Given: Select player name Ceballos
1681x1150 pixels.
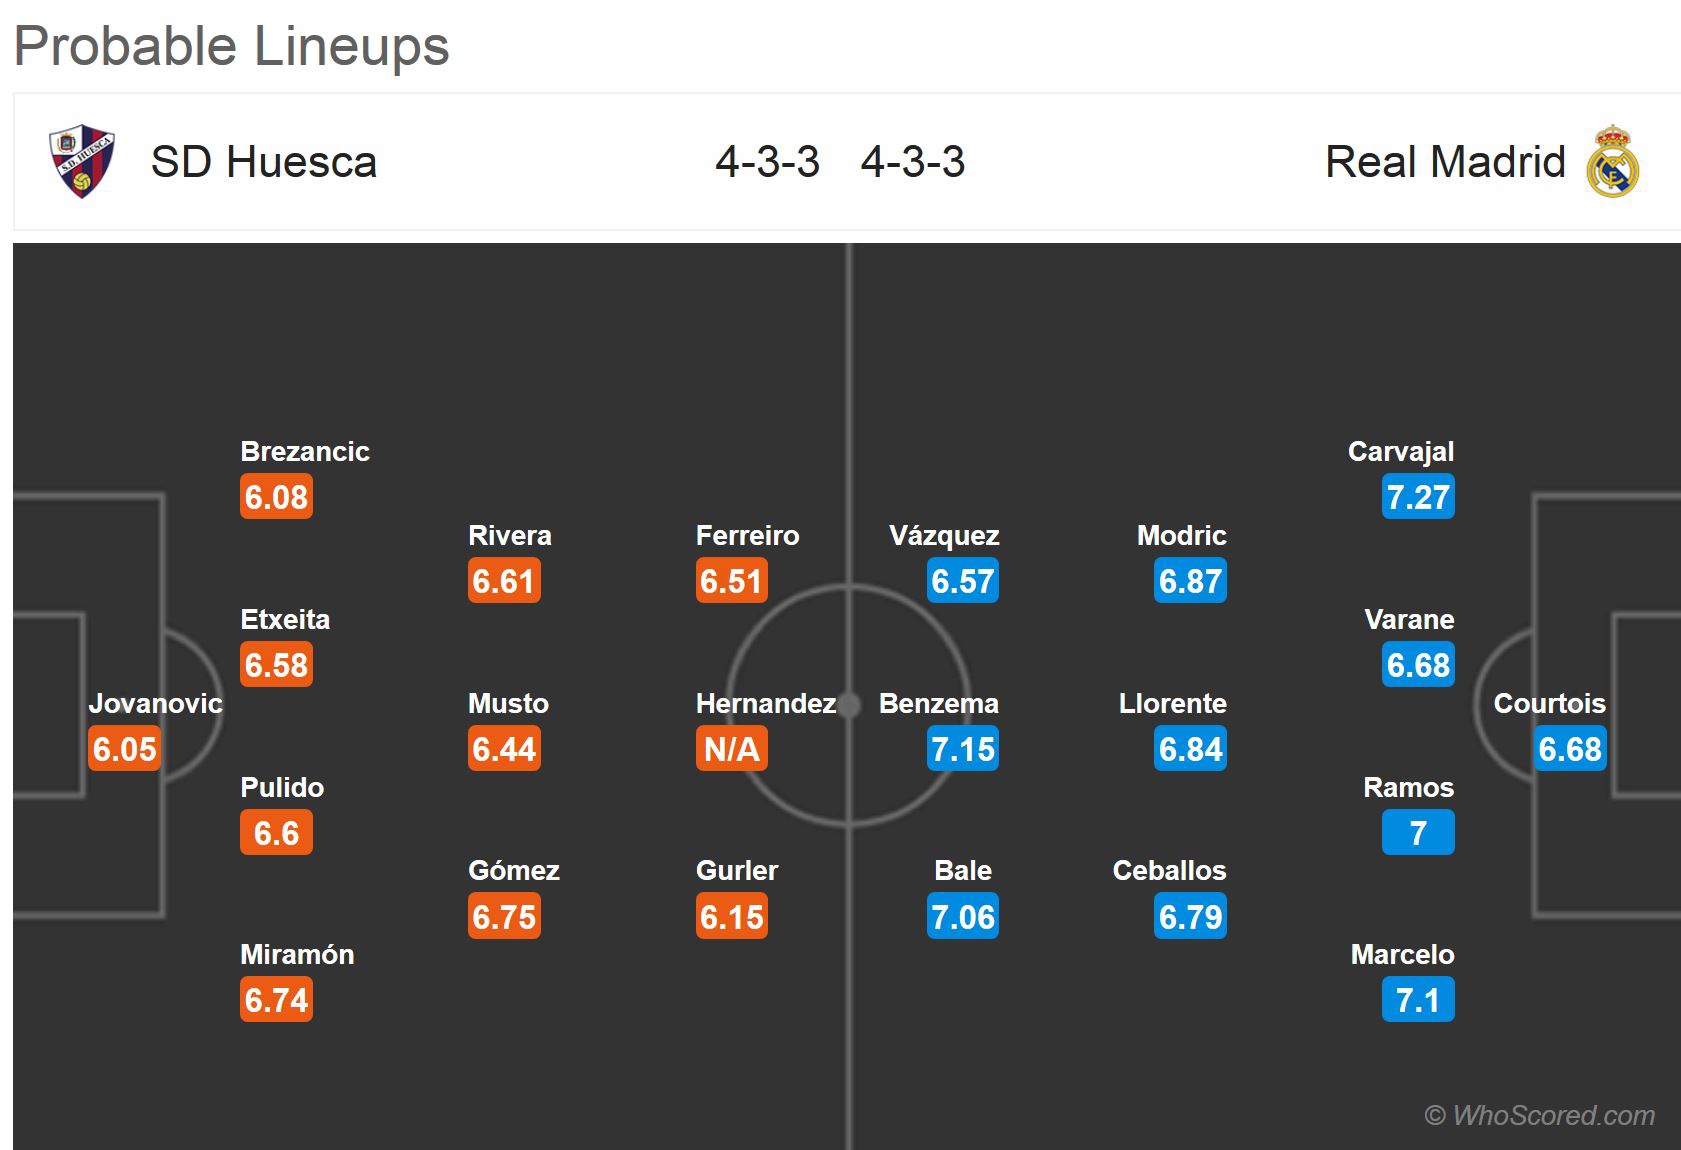Looking at the screenshot, I should [x=1169, y=870].
